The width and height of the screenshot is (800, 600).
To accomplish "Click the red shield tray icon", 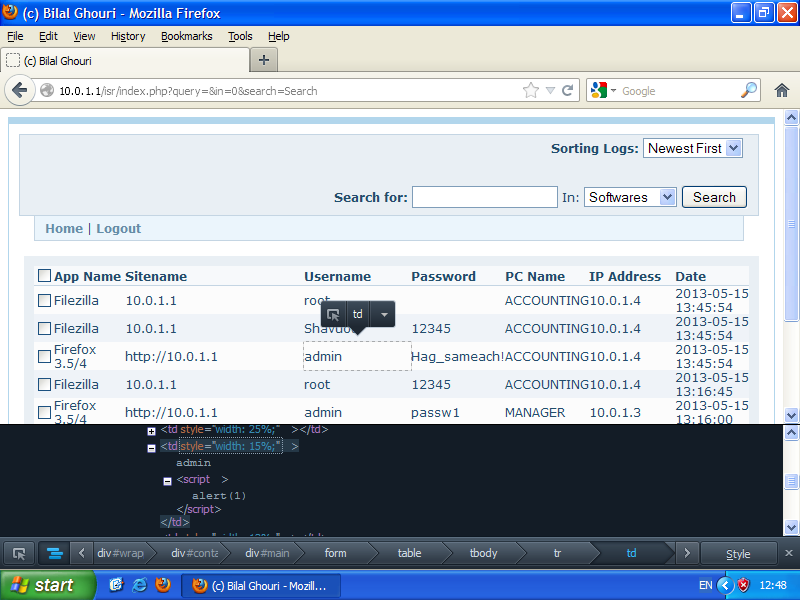I will (743, 585).
